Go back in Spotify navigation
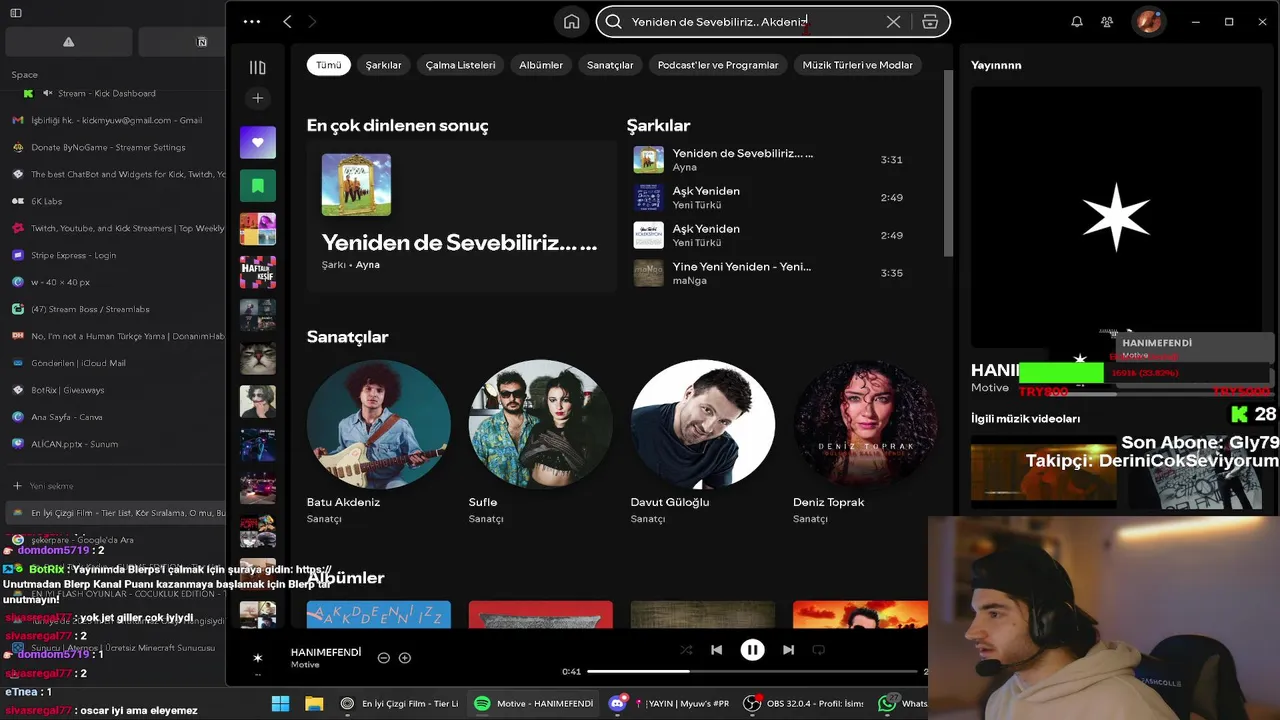The height and width of the screenshot is (720, 1280). tap(287, 21)
